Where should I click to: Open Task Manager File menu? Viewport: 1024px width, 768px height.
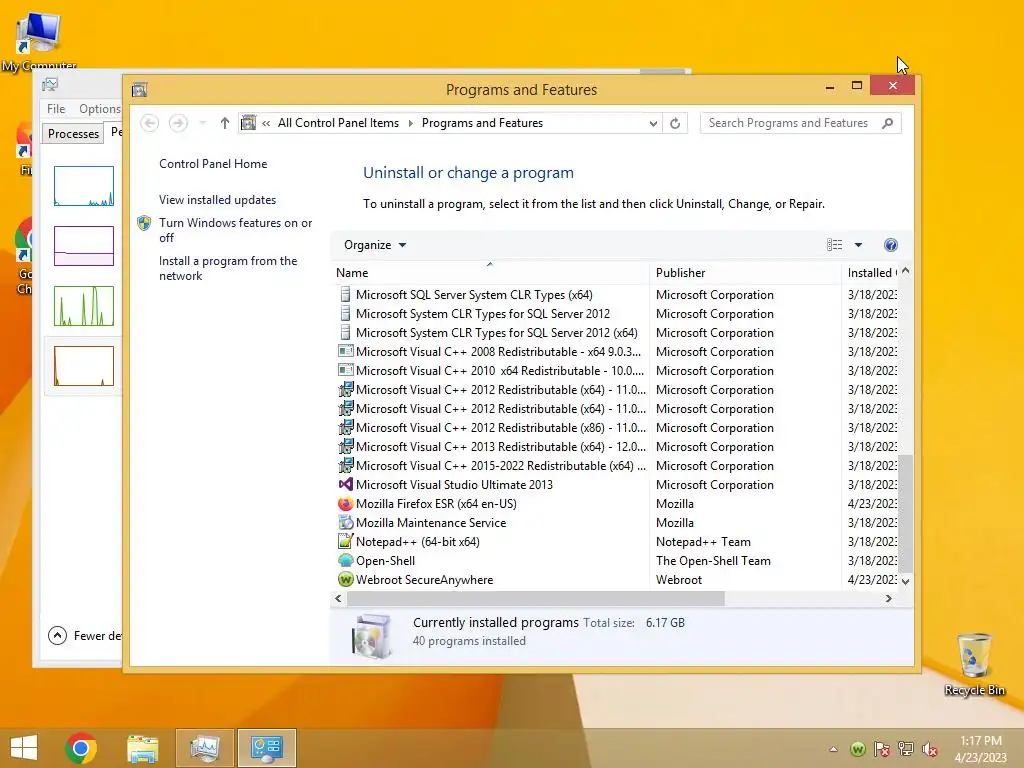[x=56, y=108]
